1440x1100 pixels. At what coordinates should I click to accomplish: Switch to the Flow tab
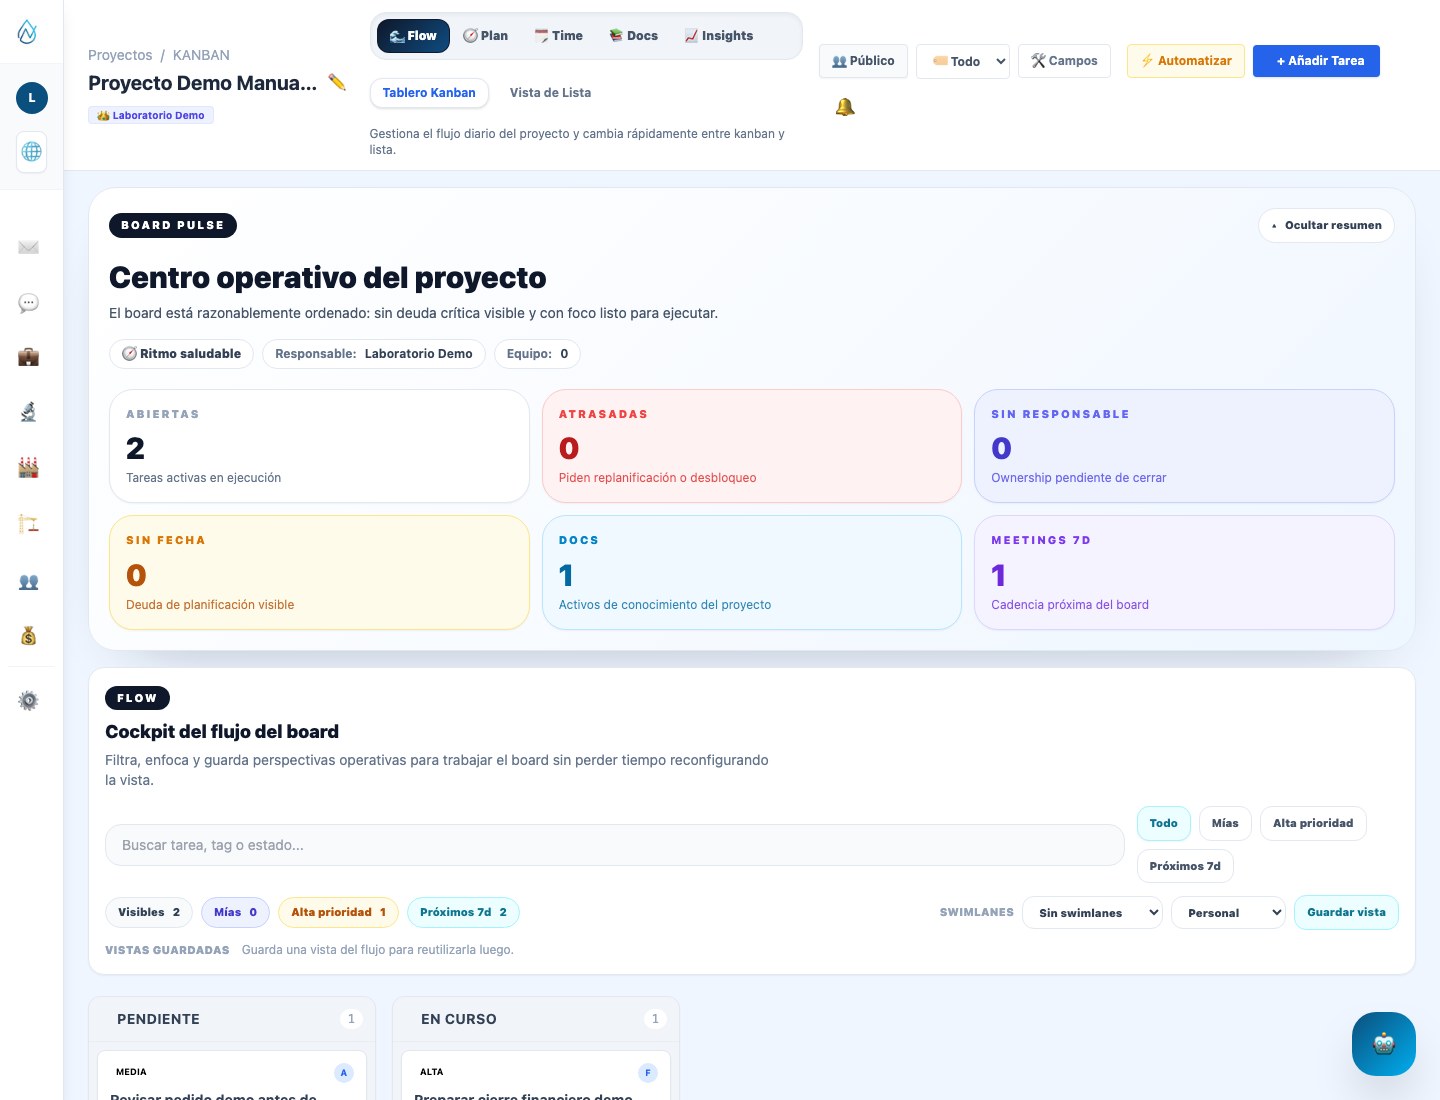(413, 36)
